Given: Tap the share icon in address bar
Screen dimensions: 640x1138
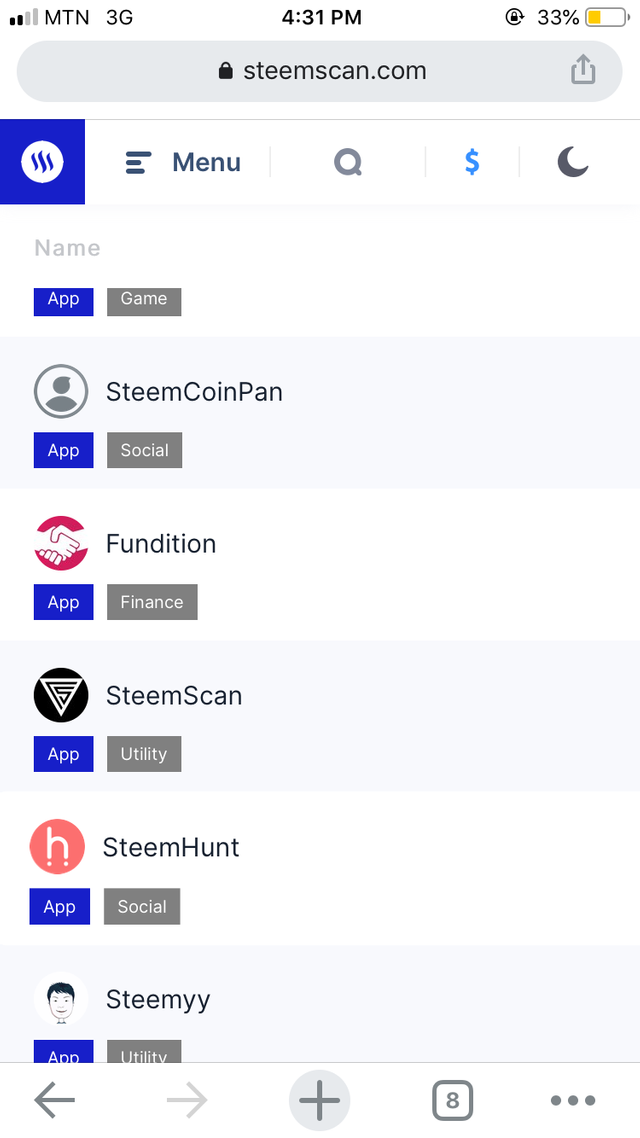Looking at the screenshot, I should (x=582, y=70).
